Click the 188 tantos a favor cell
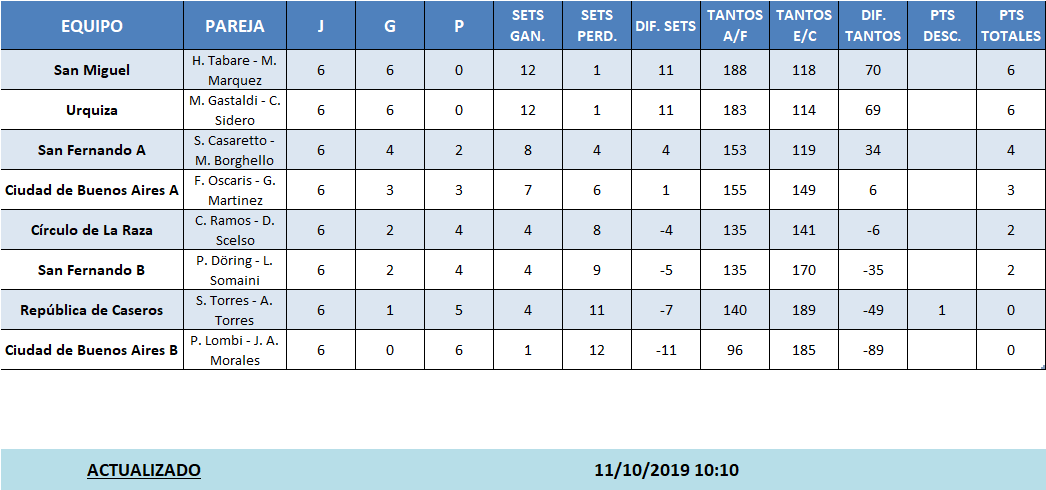This screenshot has height=490, width=1046. pyautogui.click(x=734, y=70)
